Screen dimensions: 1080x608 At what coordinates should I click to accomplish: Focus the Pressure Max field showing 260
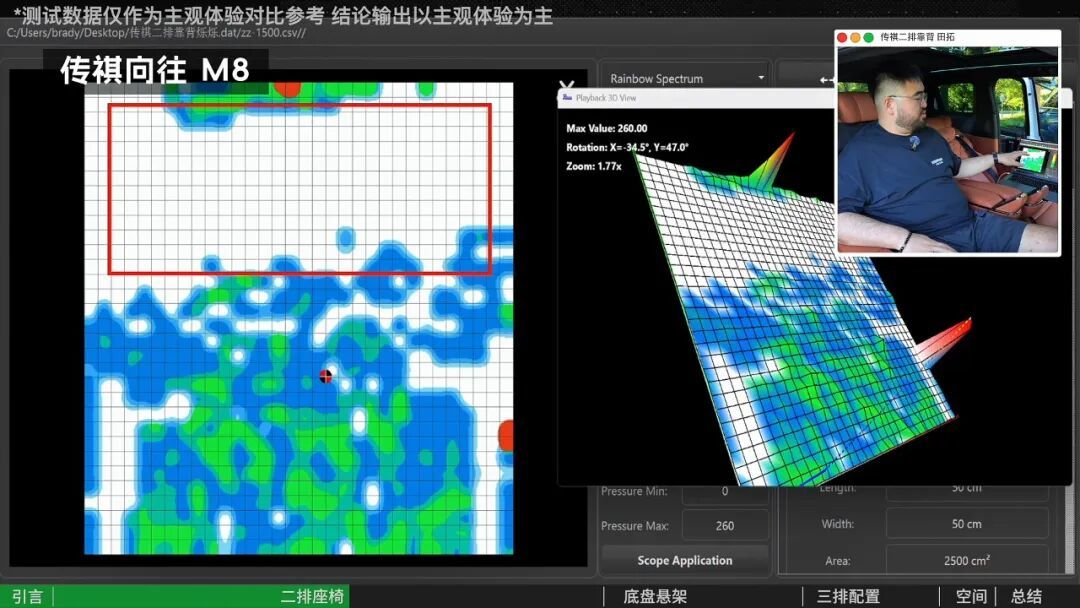click(x=725, y=525)
